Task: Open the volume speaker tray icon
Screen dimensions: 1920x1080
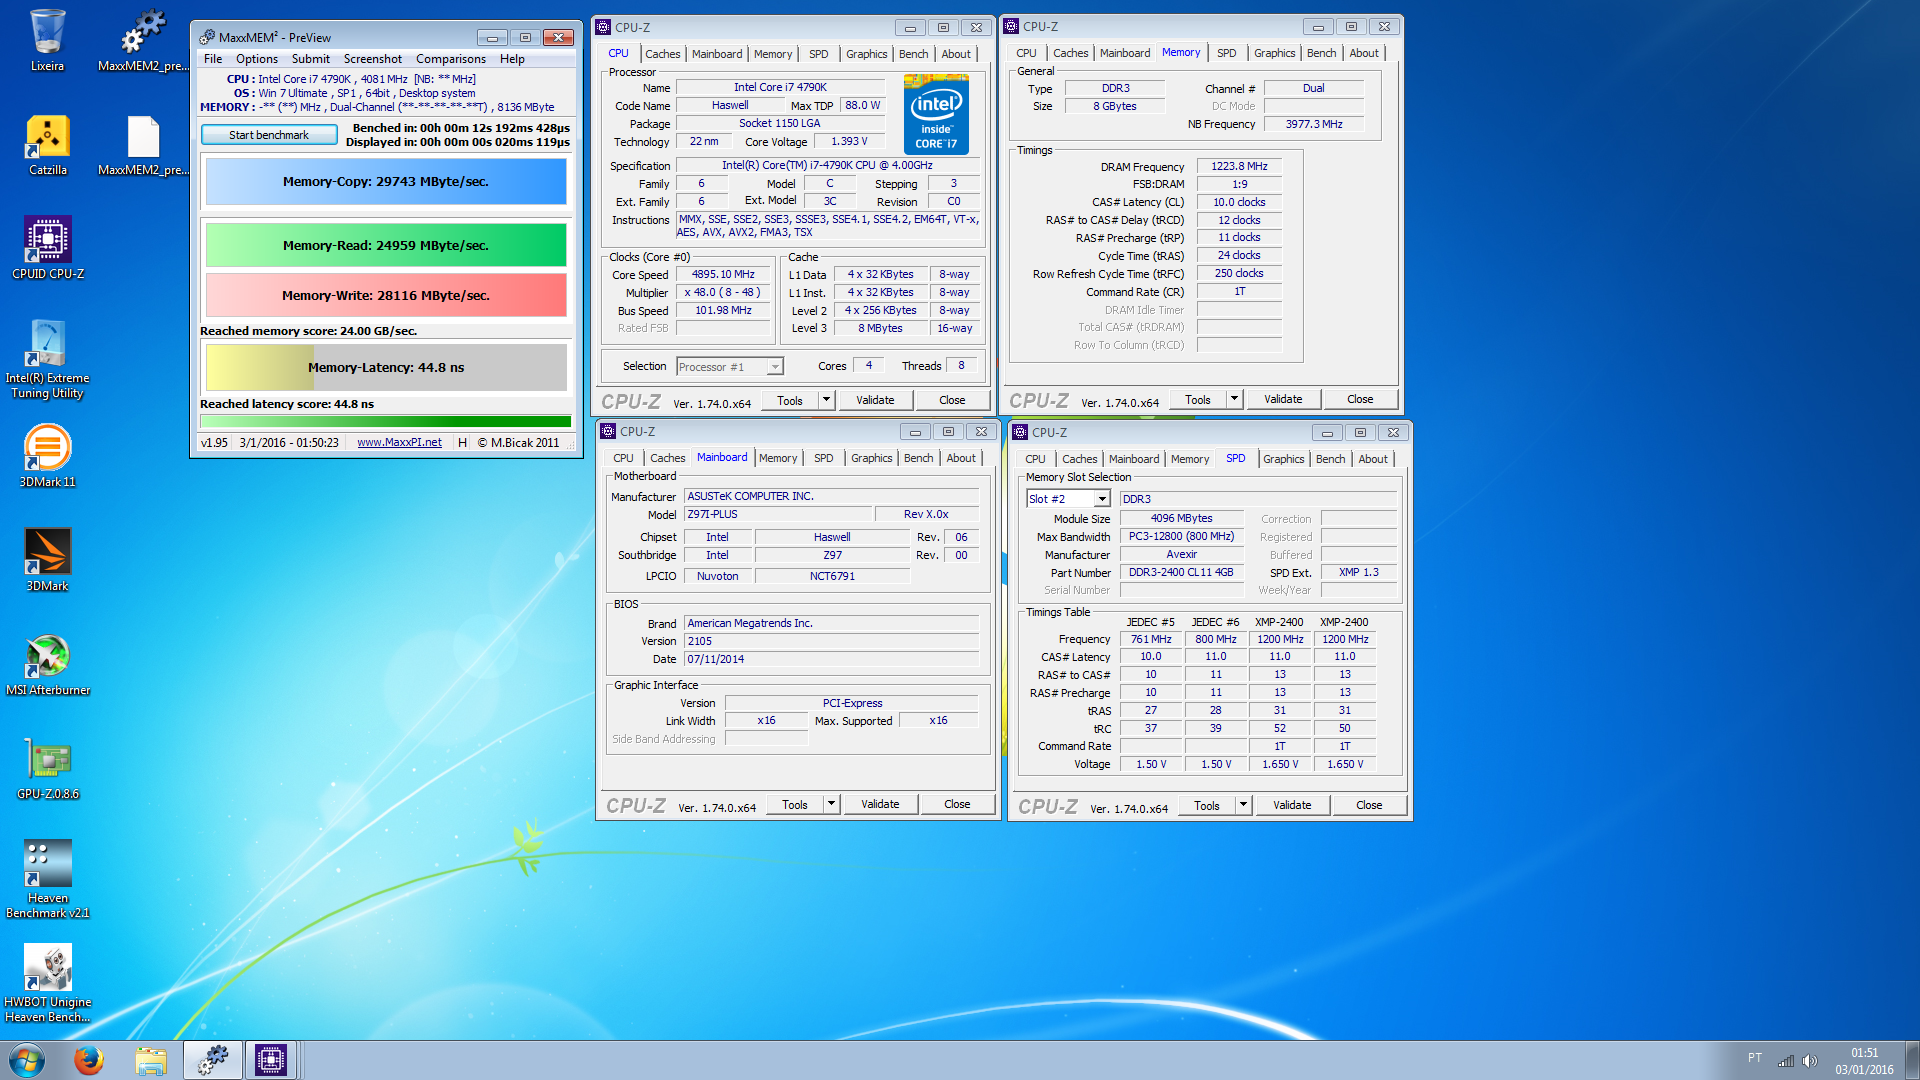Action: [1809, 1061]
